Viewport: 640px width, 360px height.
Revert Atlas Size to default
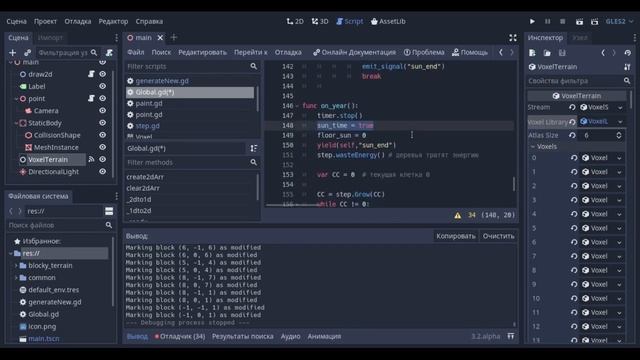[572, 136]
